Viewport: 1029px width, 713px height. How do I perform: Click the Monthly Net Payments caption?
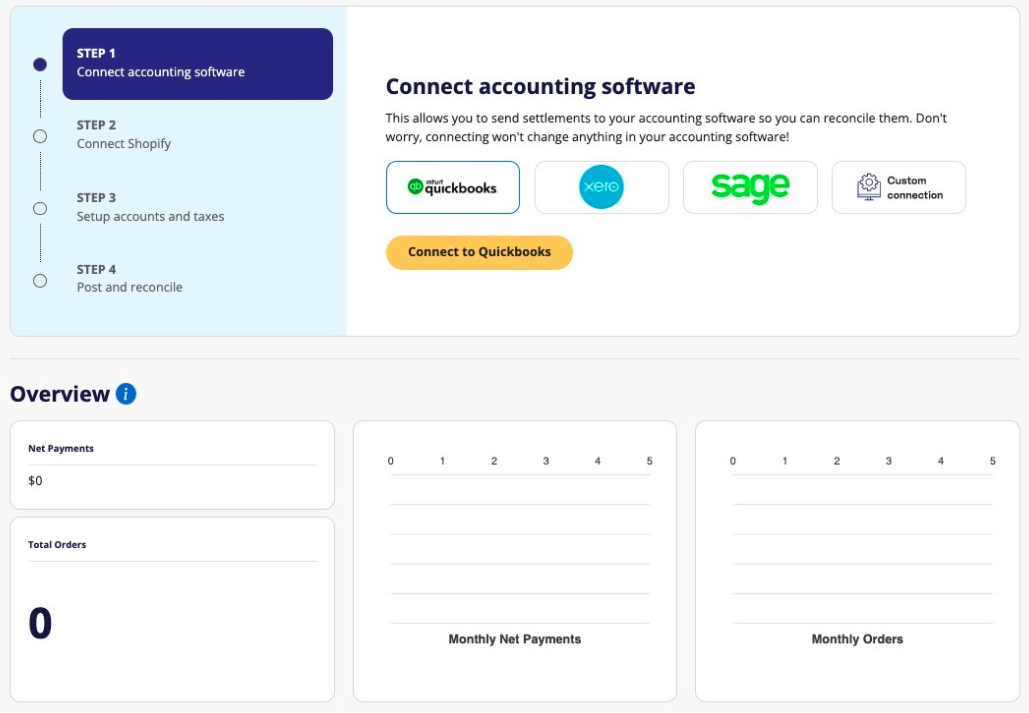coord(514,639)
